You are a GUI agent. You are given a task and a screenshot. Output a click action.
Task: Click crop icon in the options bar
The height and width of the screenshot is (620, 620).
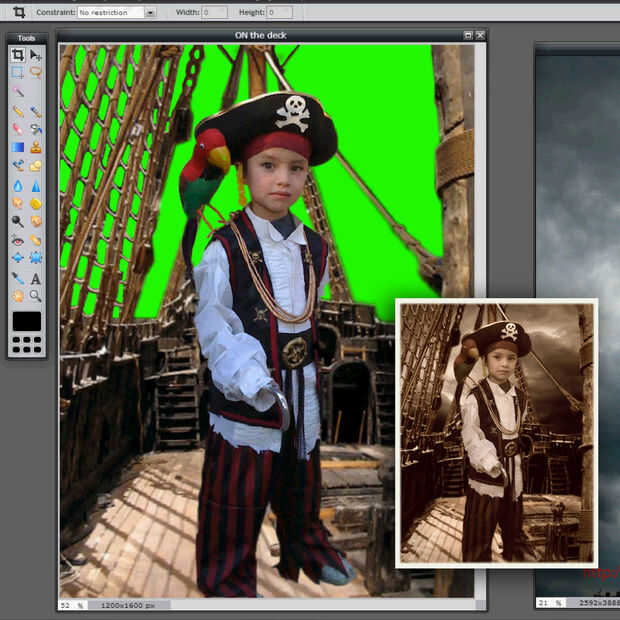click(x=19, y=12)
